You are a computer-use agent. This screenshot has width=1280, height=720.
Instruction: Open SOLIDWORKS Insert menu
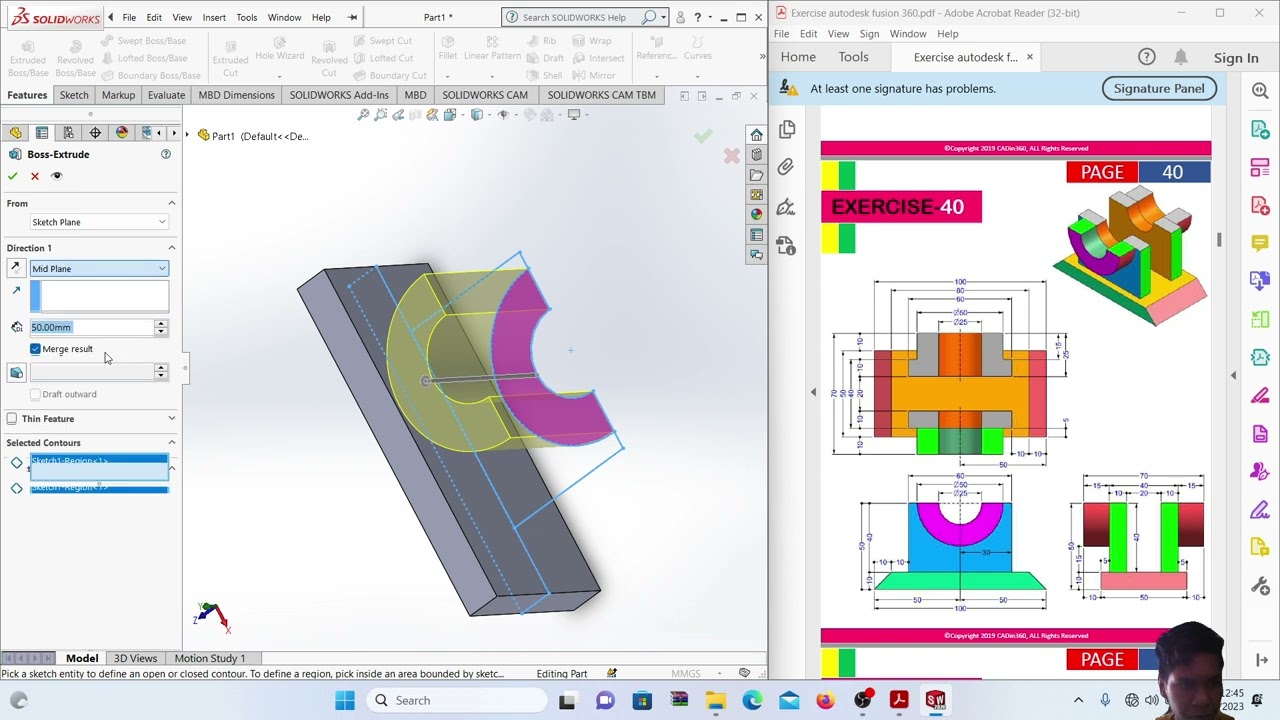[x=214, y=17]
